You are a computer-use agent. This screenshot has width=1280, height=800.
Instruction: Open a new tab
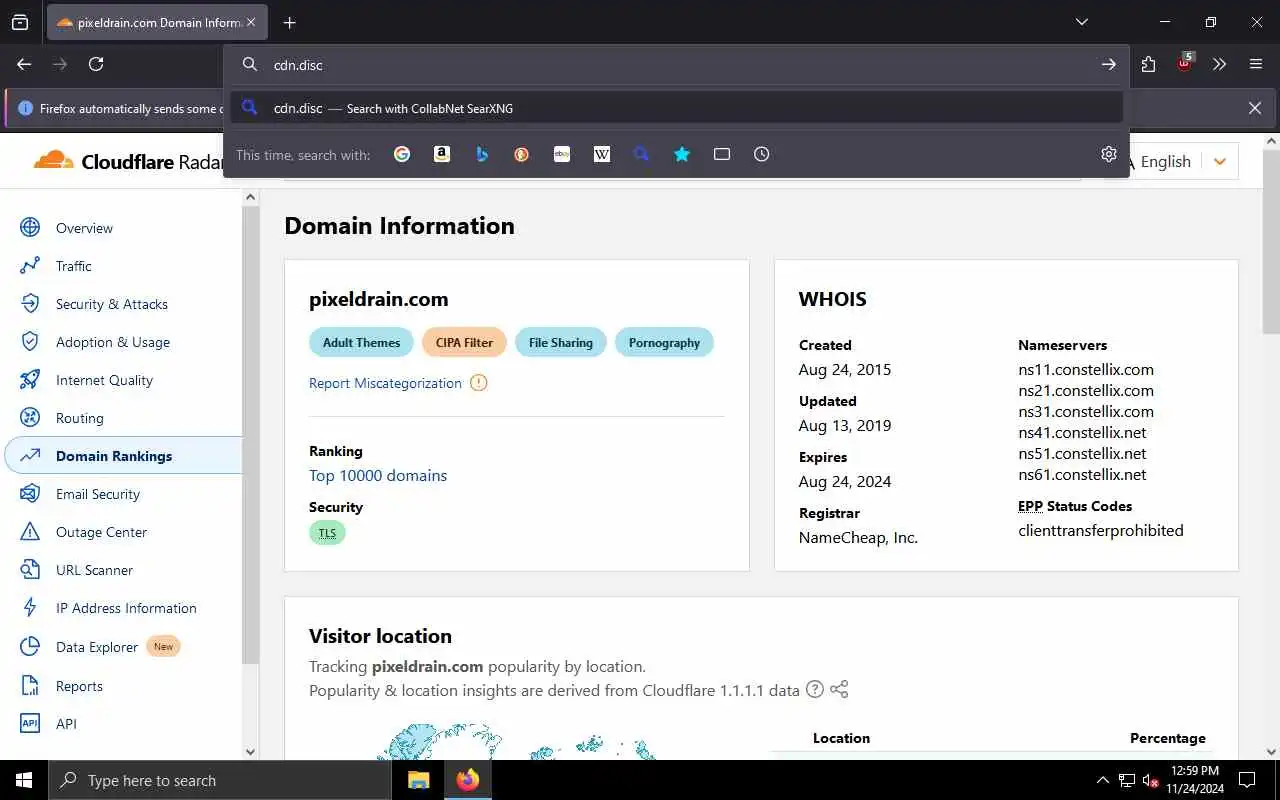click(x=289, y=22)
